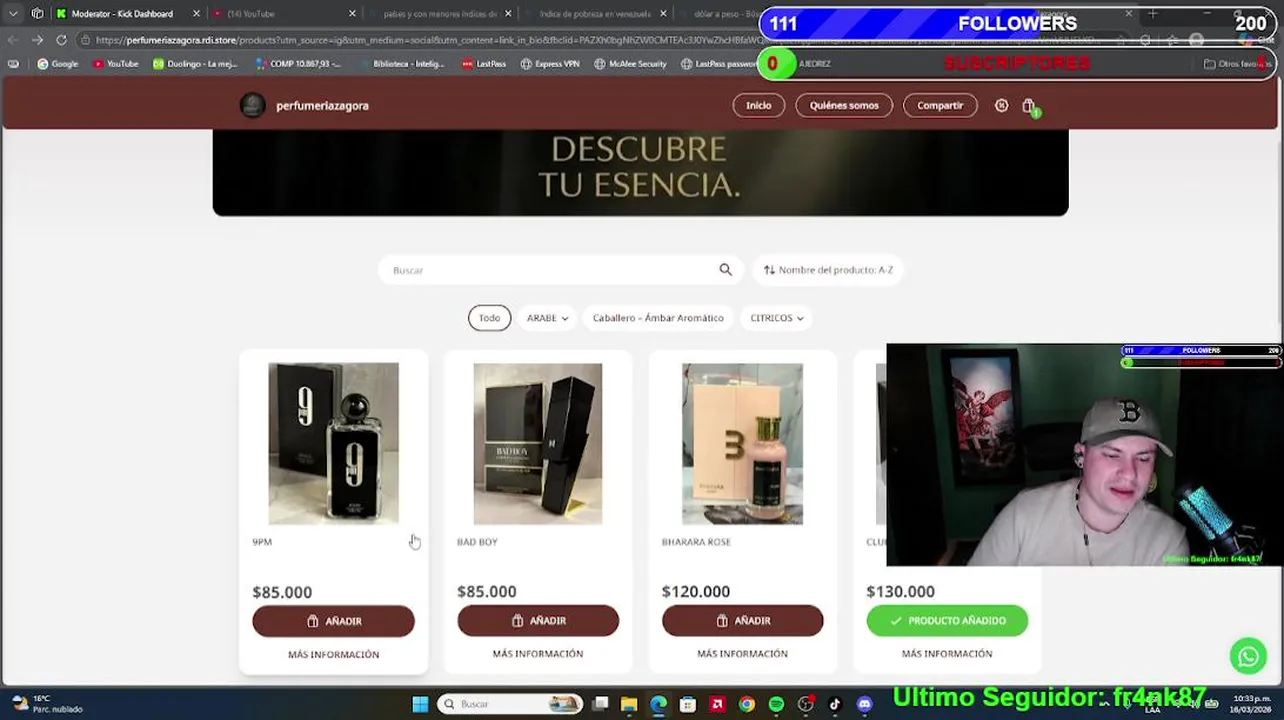Close the Kick Dashboard tab
Viewport: 1284px width, 720px height.
click(196, 14)
